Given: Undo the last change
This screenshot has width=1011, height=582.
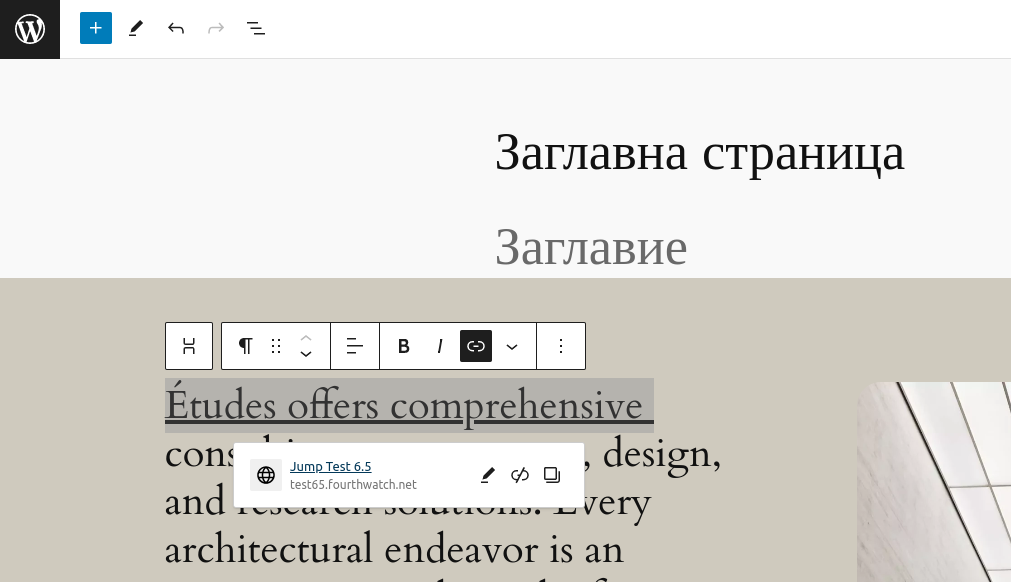Looking at the screenshot, I should point(176,28).
